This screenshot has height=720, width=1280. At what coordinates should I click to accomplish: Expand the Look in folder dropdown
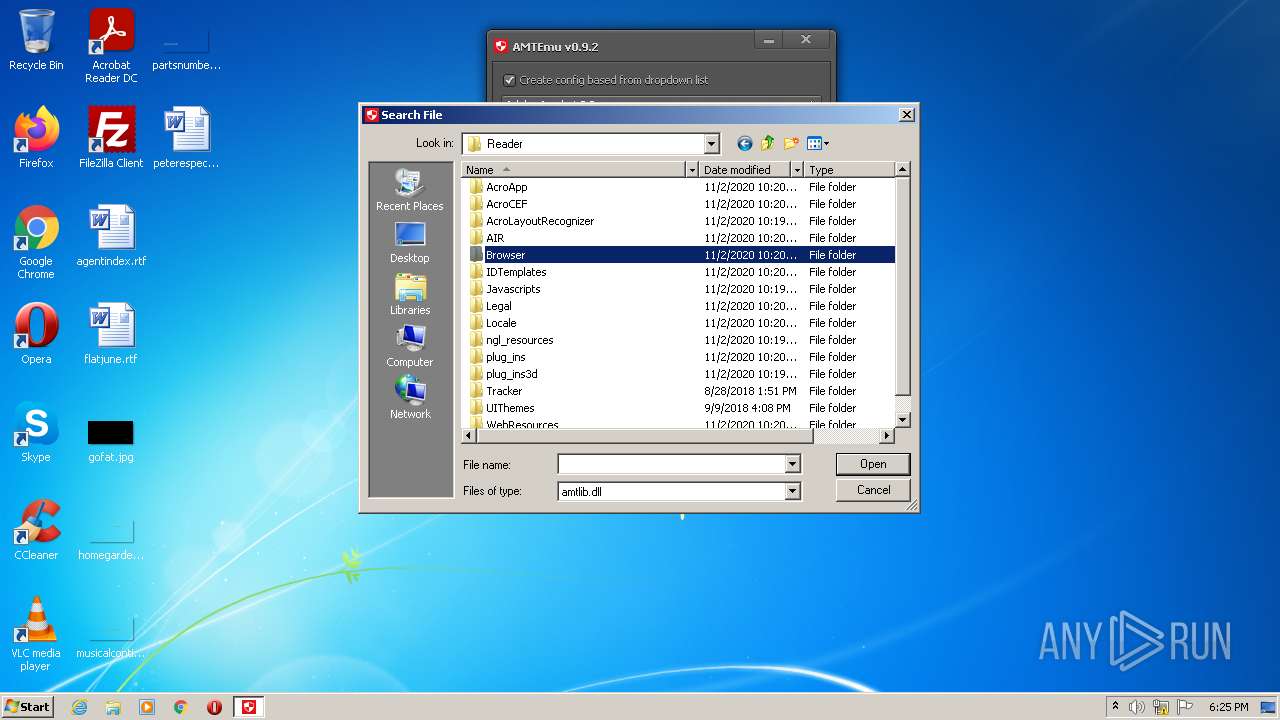coord(711,144)
